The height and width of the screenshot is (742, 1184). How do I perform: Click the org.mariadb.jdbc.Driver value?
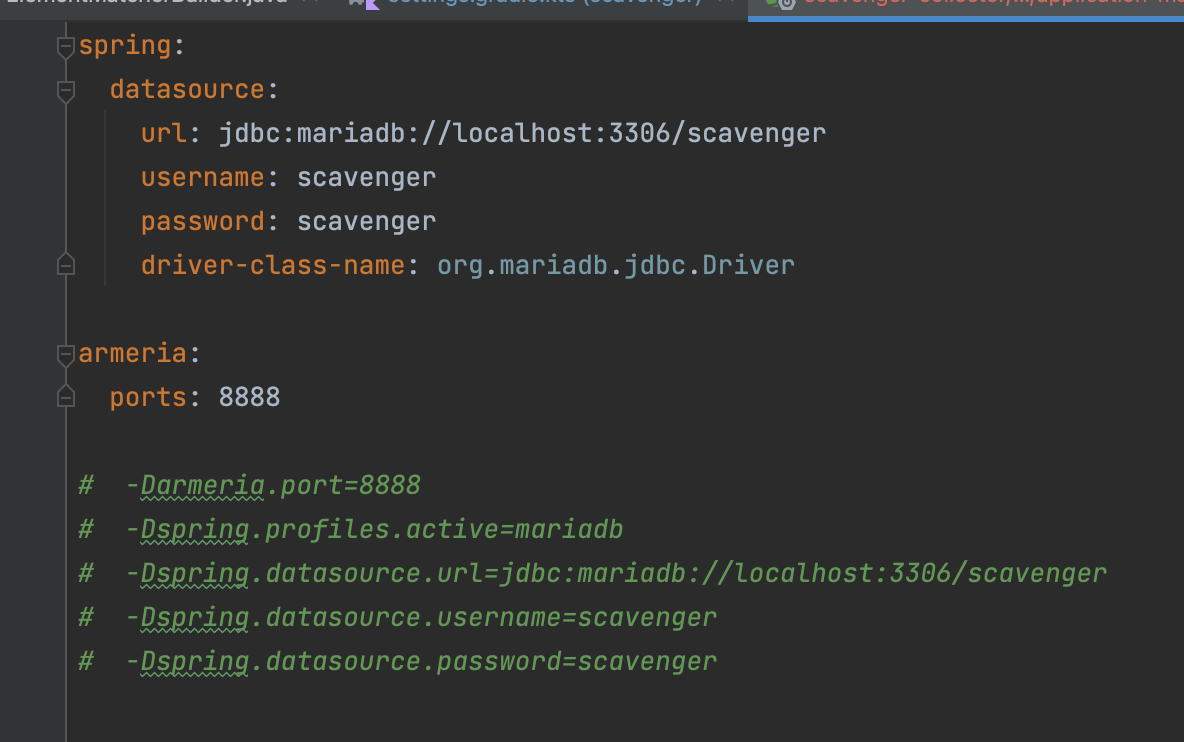coord(616,266)
